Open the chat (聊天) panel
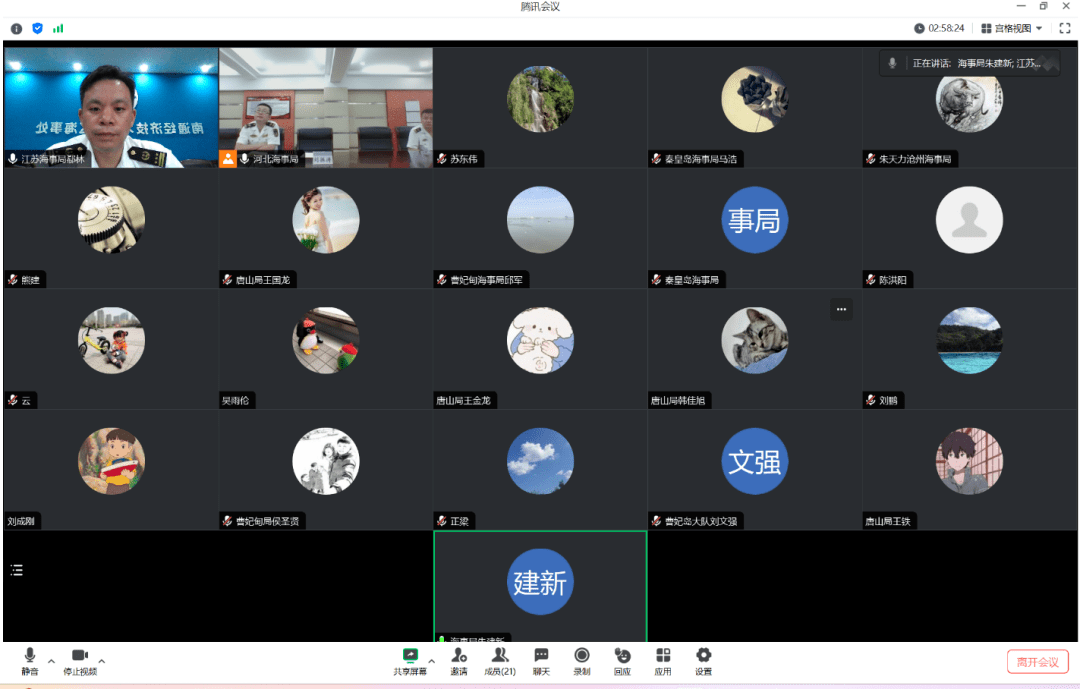The height and width of the screenshot is (689, 1080). tap(541, 660)
